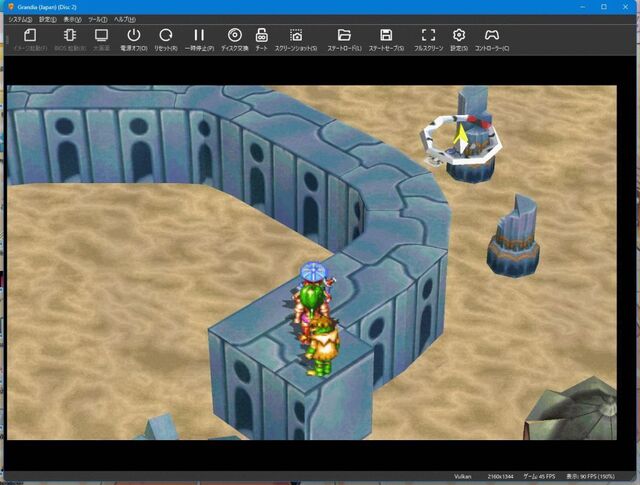
Task: Click the 2160x1344 resolution status text
Action: (500, 476)
